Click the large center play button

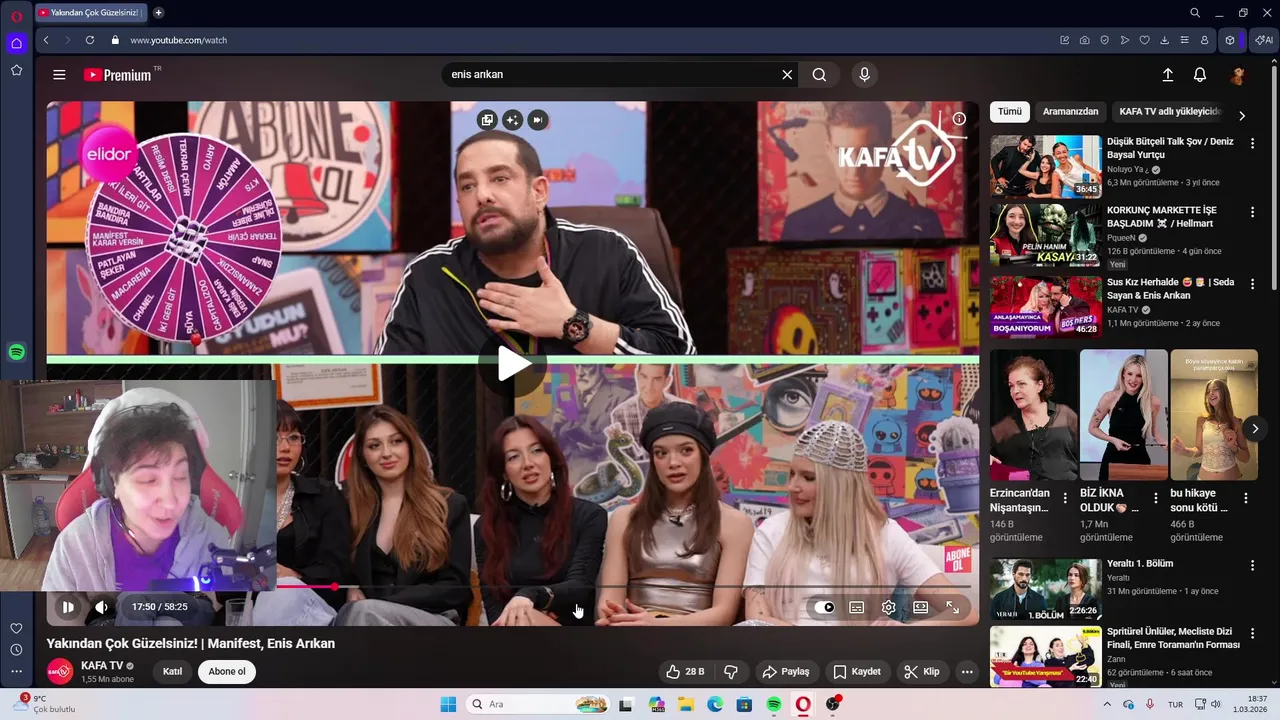click(513, 365)
